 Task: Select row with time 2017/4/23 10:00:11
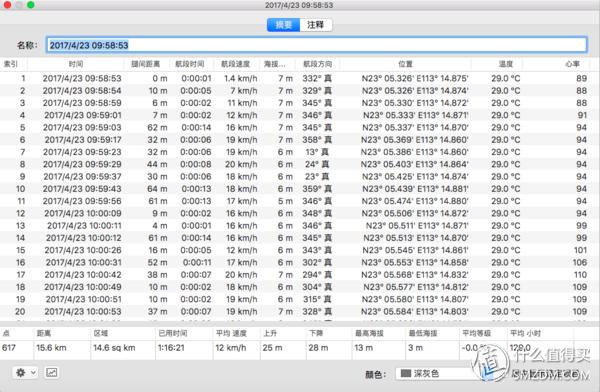(300, 225)
